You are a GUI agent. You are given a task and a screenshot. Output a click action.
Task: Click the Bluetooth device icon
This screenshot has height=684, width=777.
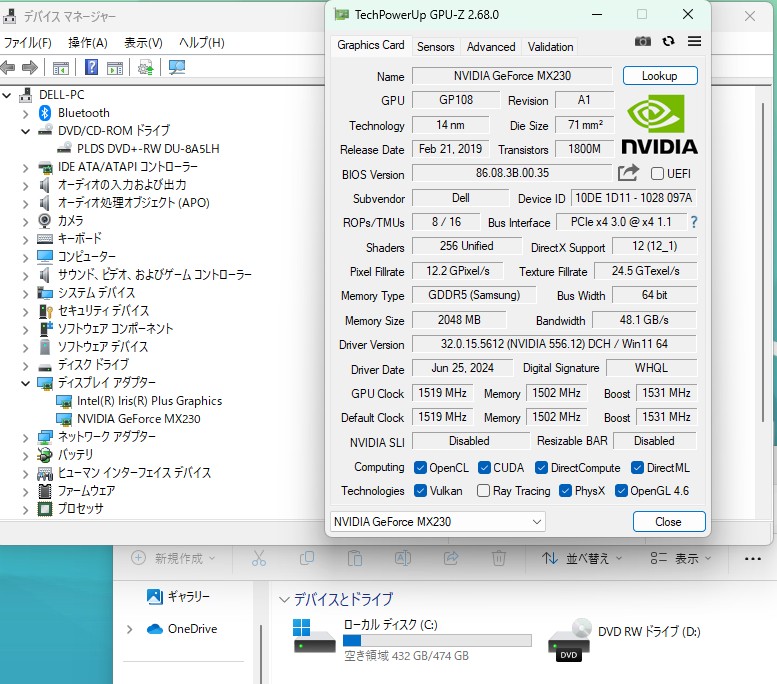[45, 113]
